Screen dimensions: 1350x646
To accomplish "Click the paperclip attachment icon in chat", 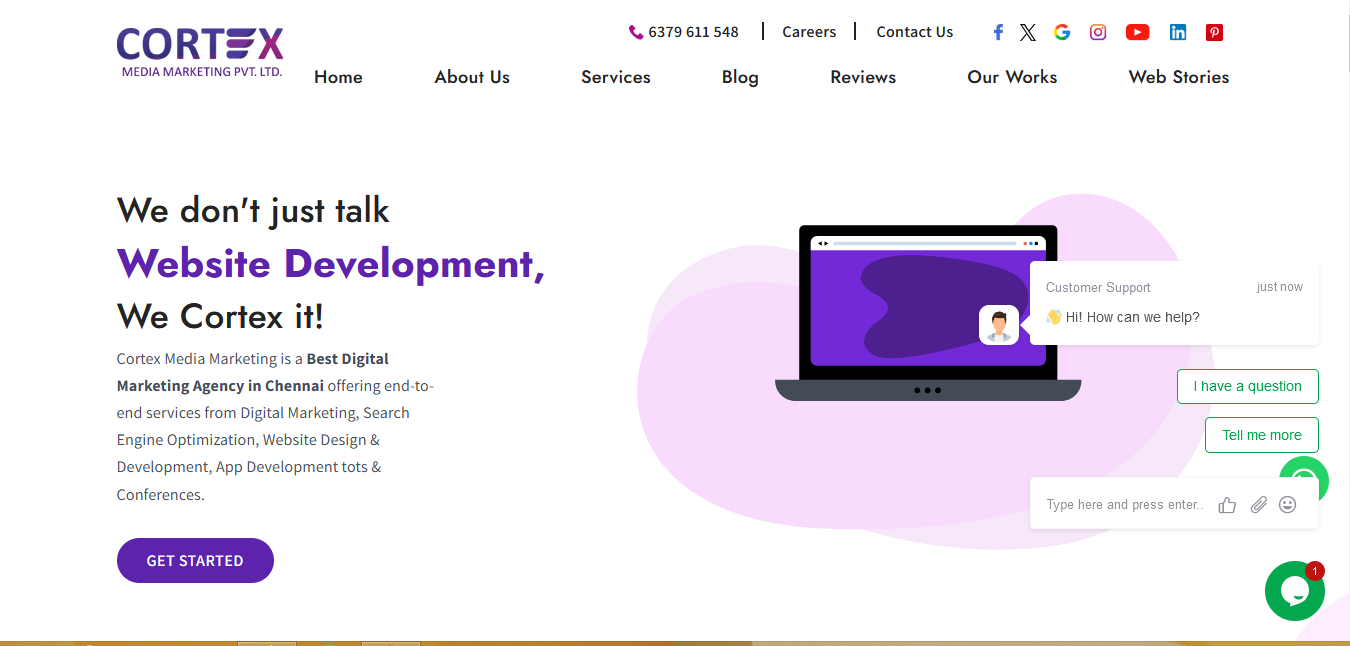I will [x=1259, y=505].
